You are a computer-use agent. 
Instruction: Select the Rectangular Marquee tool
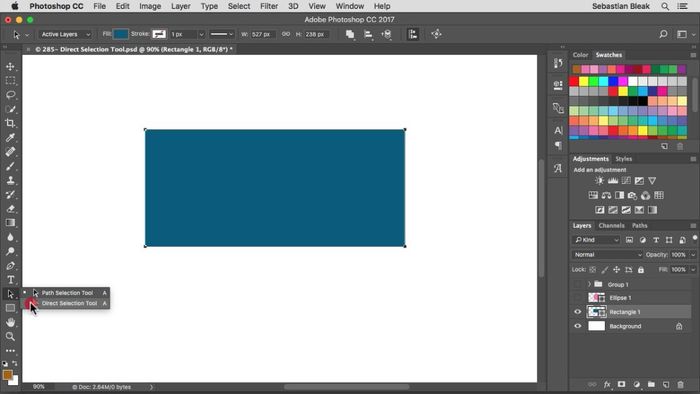pos(10,81)
